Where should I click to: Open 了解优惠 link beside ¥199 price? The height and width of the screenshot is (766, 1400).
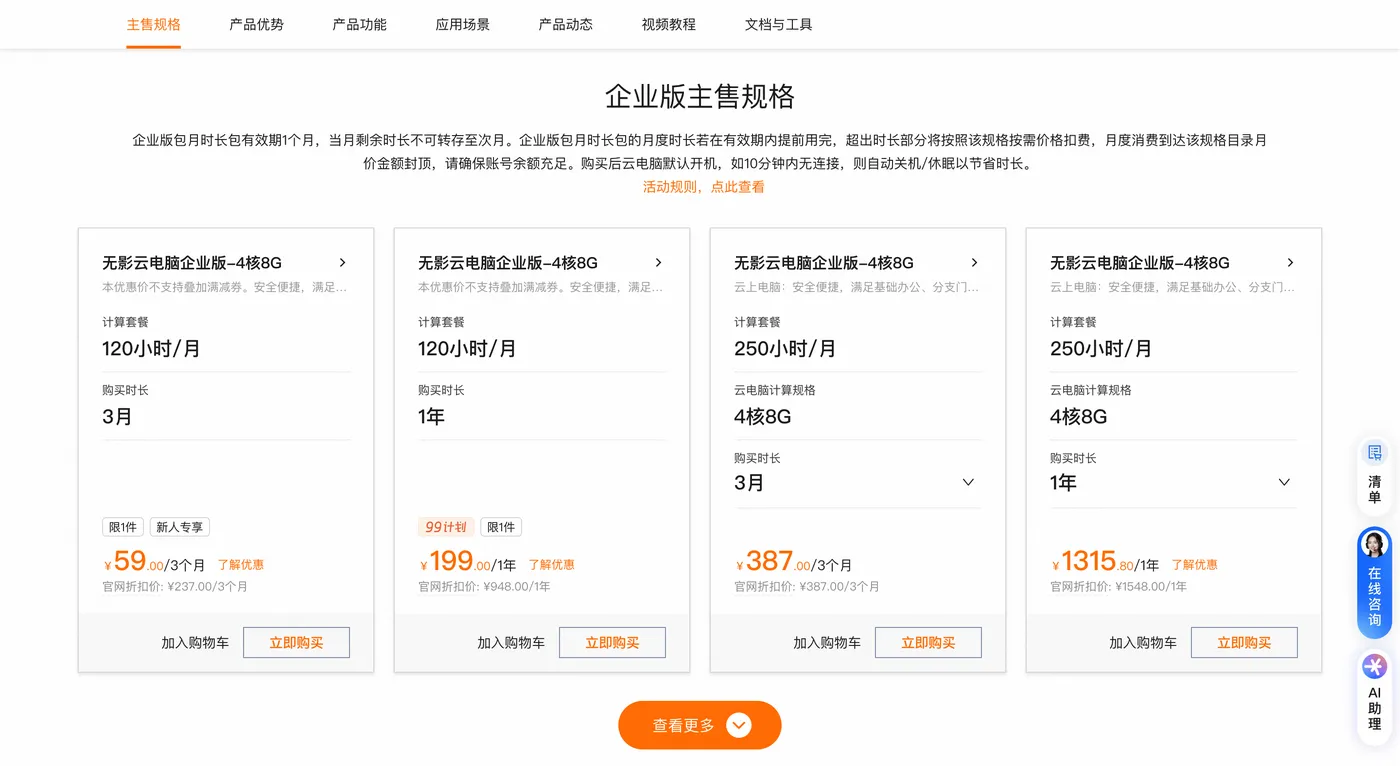pos(552,565)
